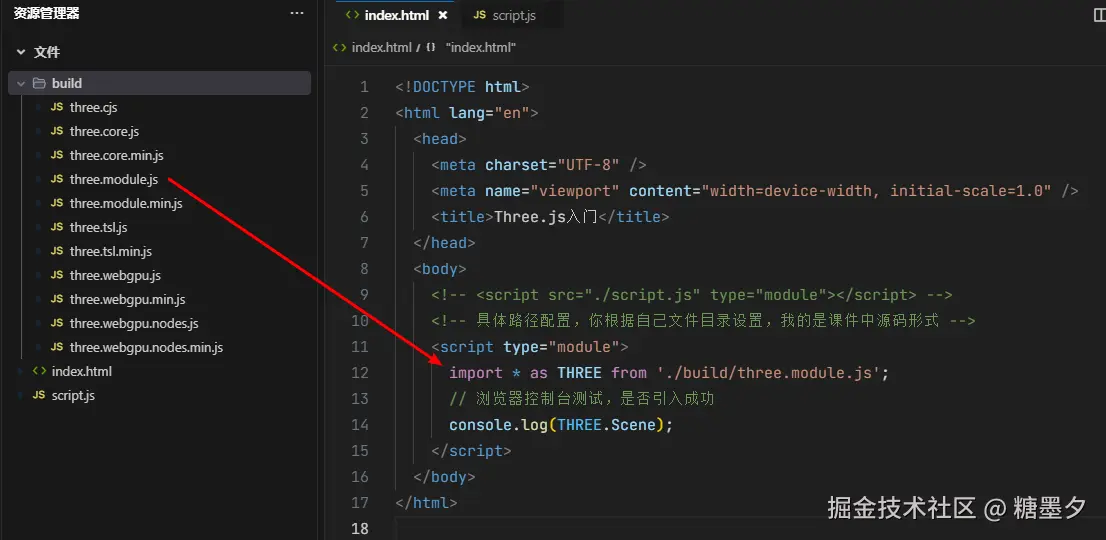Click the JS icon beside three.cjs
1106x540 pixels.
coord(56,107)
